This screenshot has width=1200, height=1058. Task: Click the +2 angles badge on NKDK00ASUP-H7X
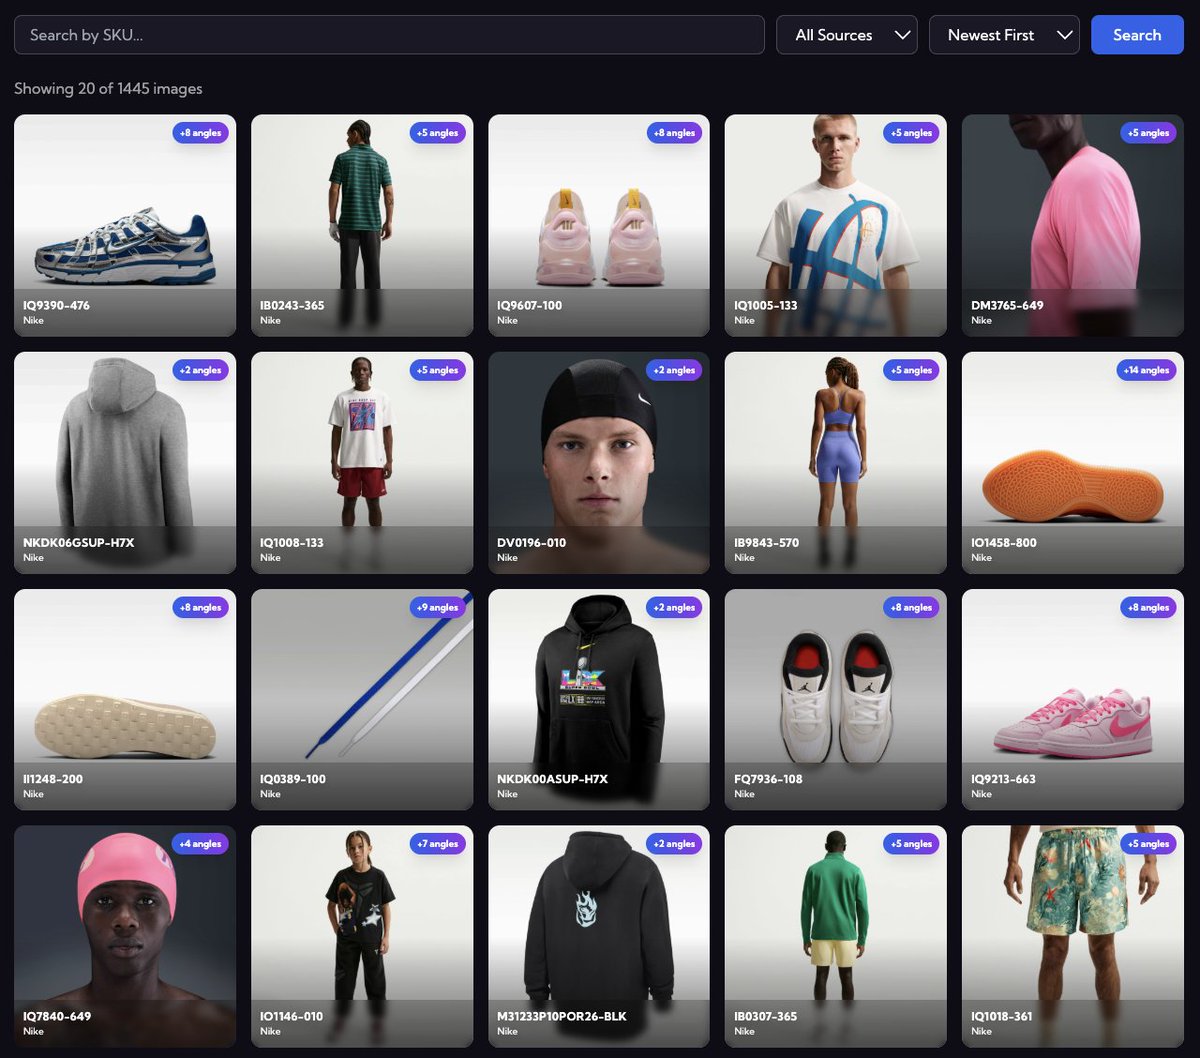click(675, 607)
